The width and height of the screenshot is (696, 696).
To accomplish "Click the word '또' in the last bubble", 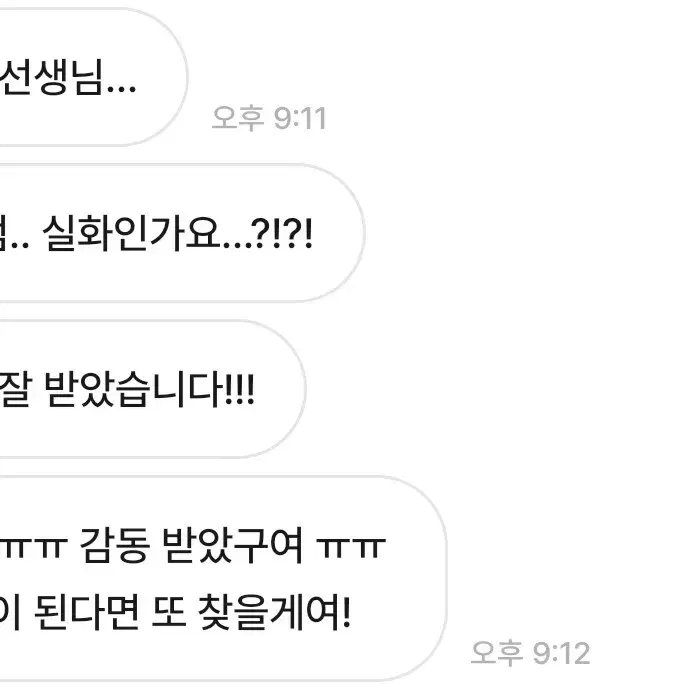I will click(x=169, y=613).
